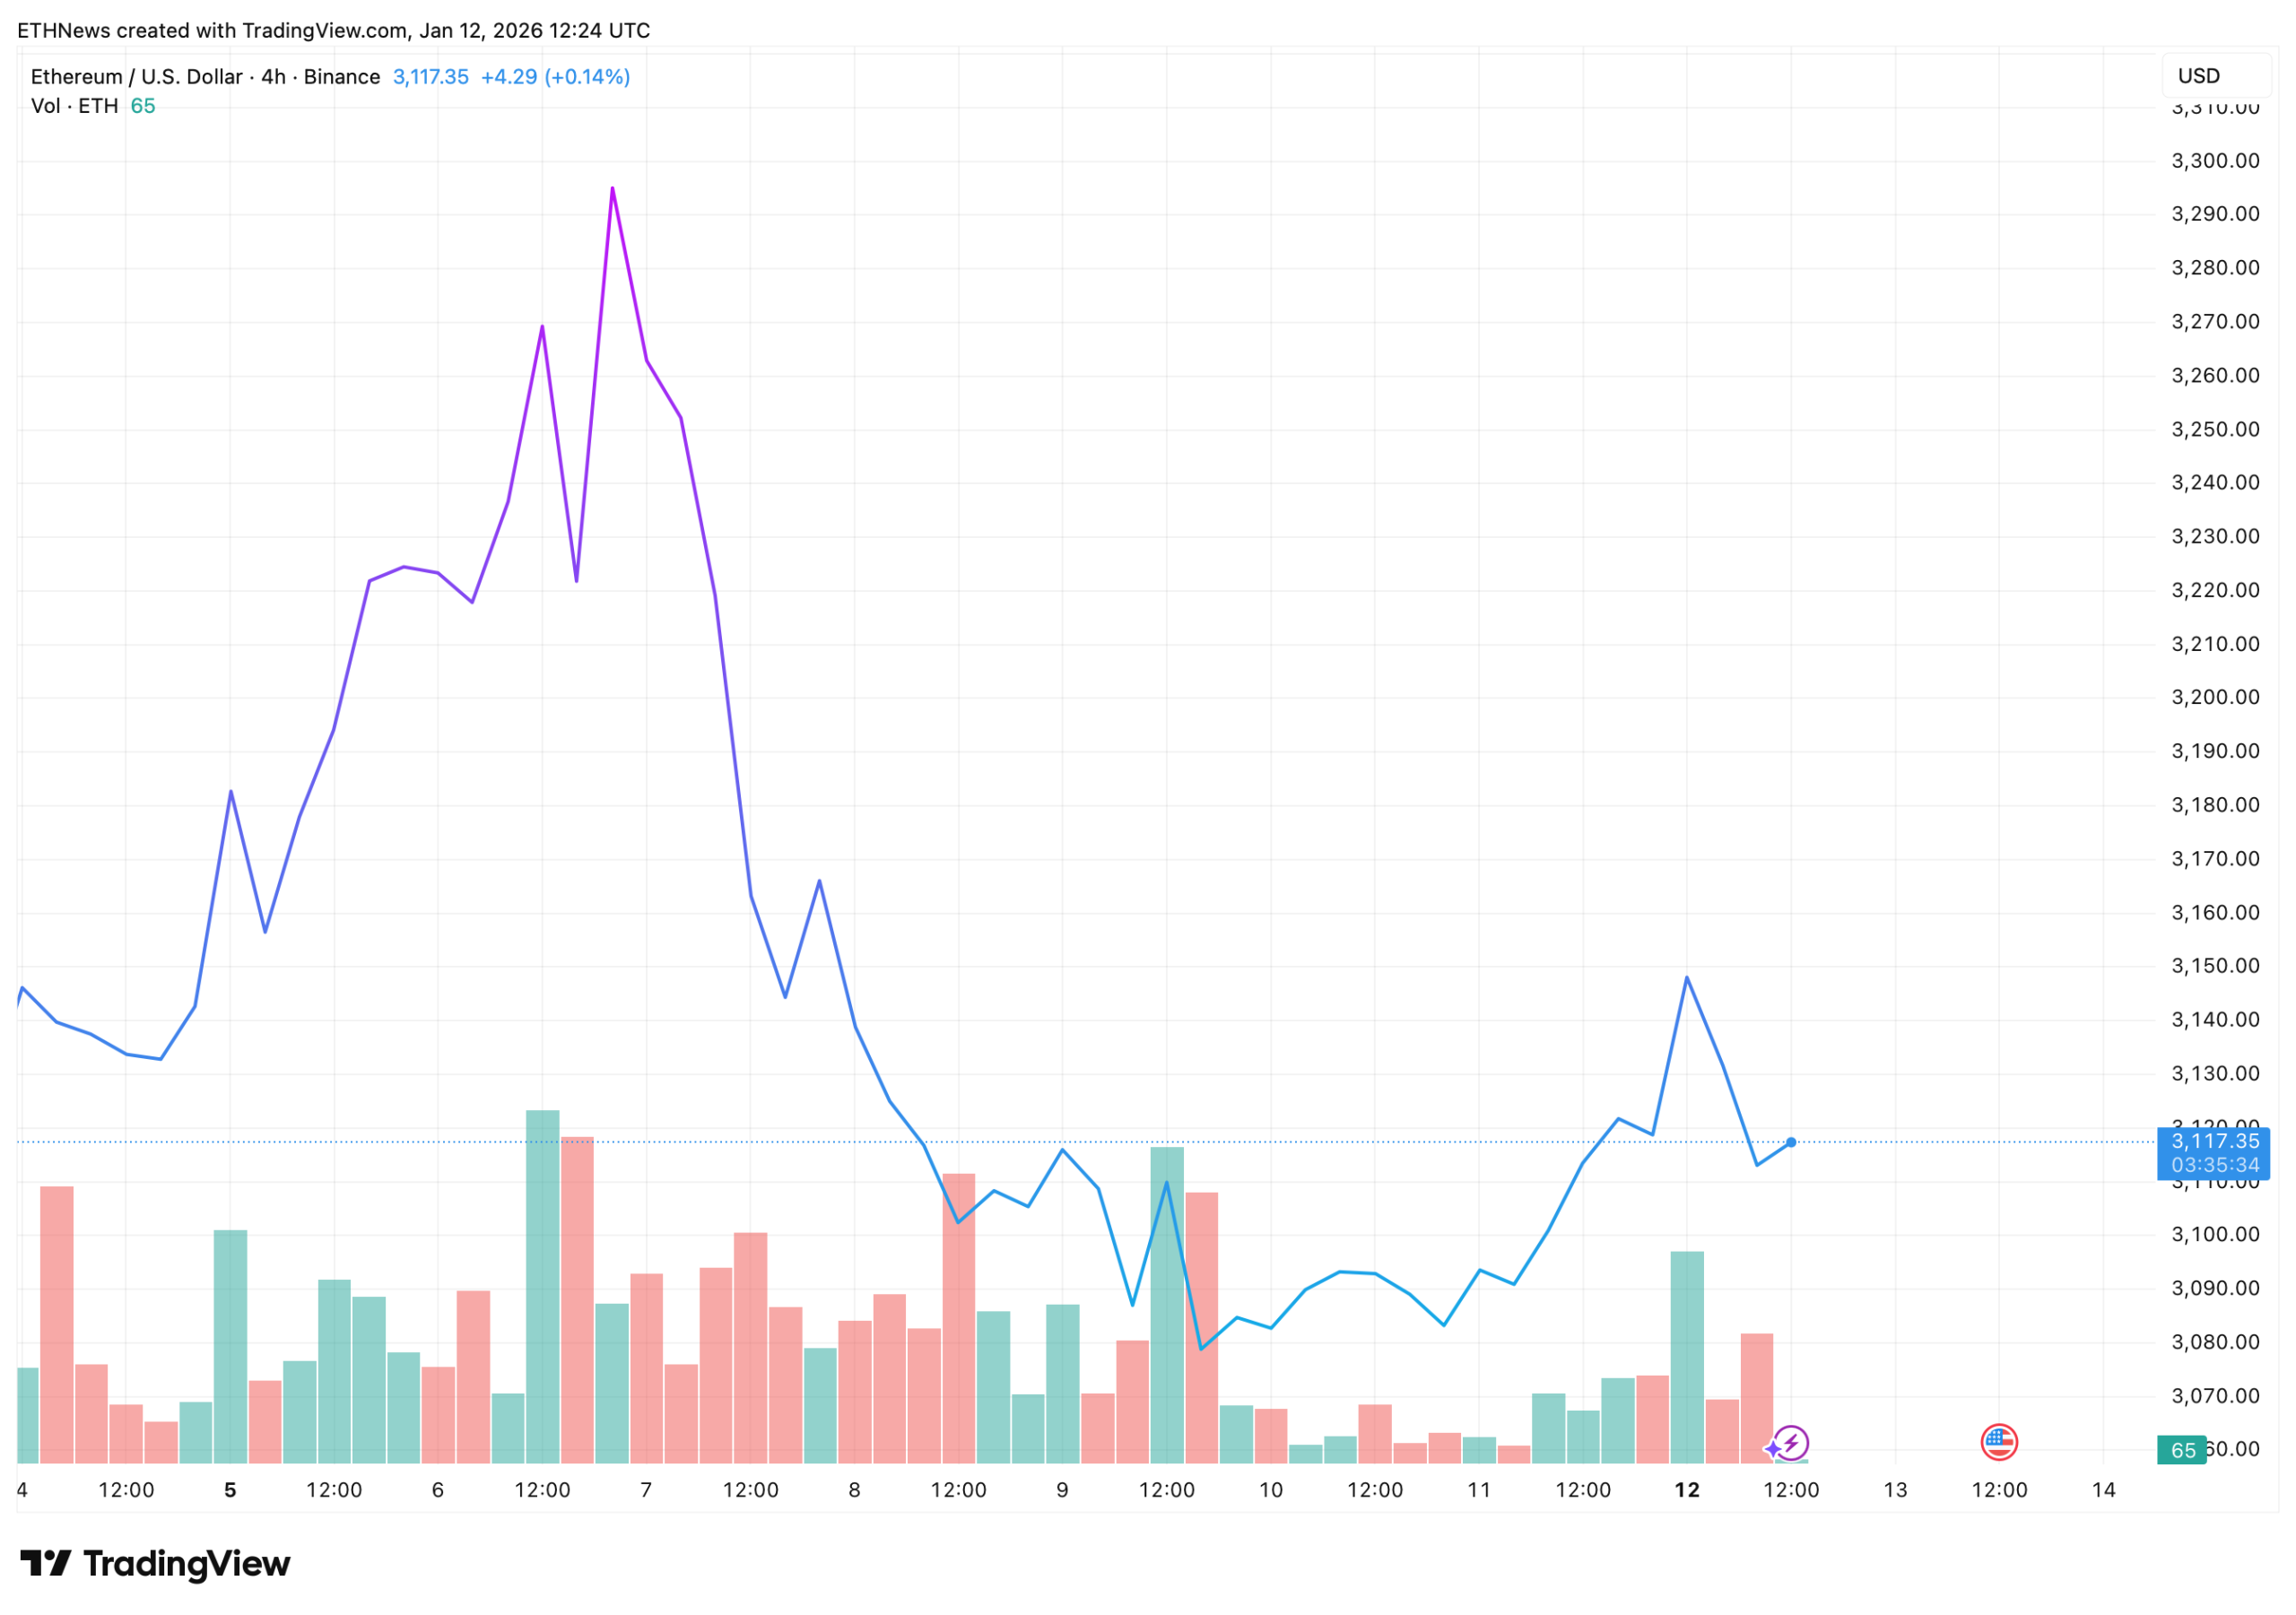
Task: Click the 4h interval in the title
Action: [273, 77]
